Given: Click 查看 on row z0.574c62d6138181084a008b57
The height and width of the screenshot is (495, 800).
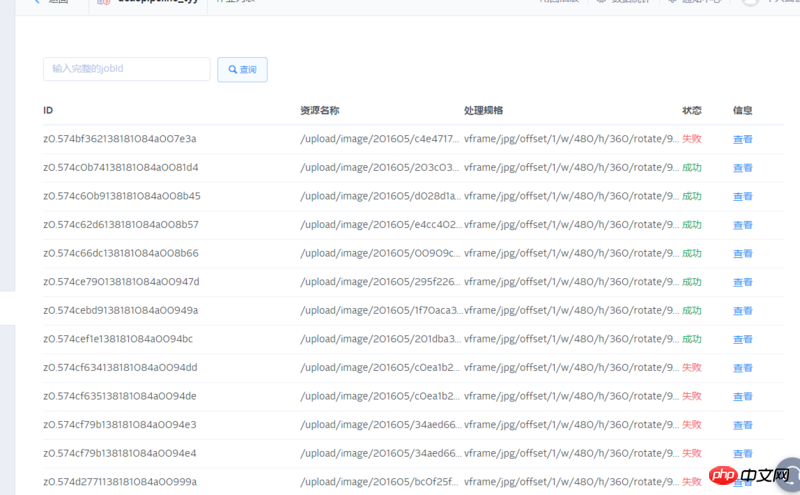Looking at the screenshot, I should tap(742, 225).
